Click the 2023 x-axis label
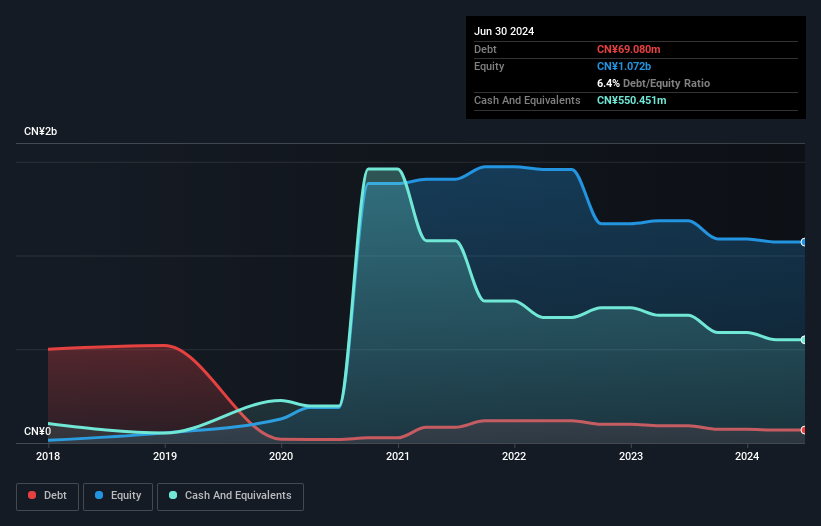This screenshot has height=526, width=821. pos(631,456)
